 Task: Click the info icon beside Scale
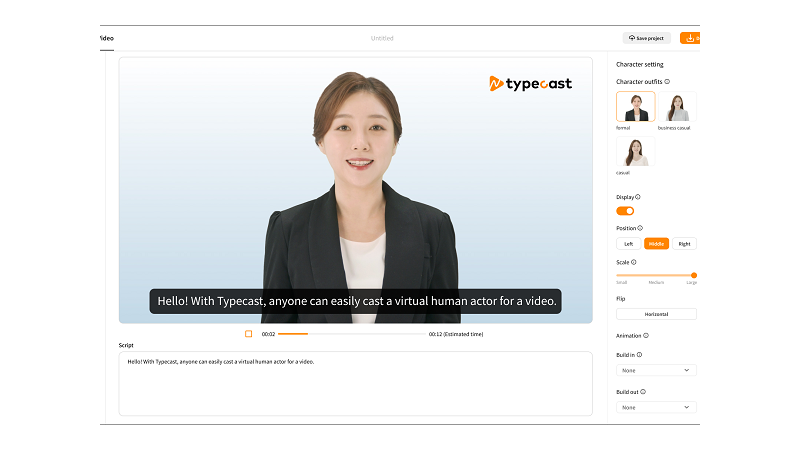pos(634,262)
